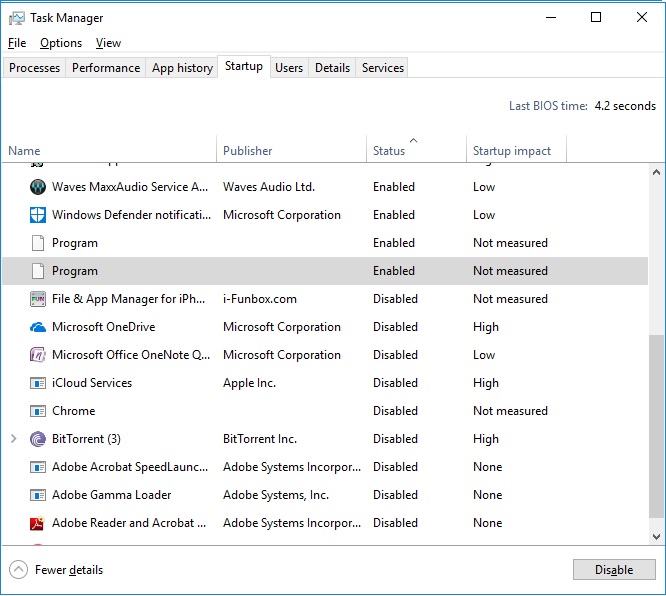The width and height of the screenshot is (666, 596).
Task: Click the Adobe Reader and Acrobat red icon
Action: point(38,523)
